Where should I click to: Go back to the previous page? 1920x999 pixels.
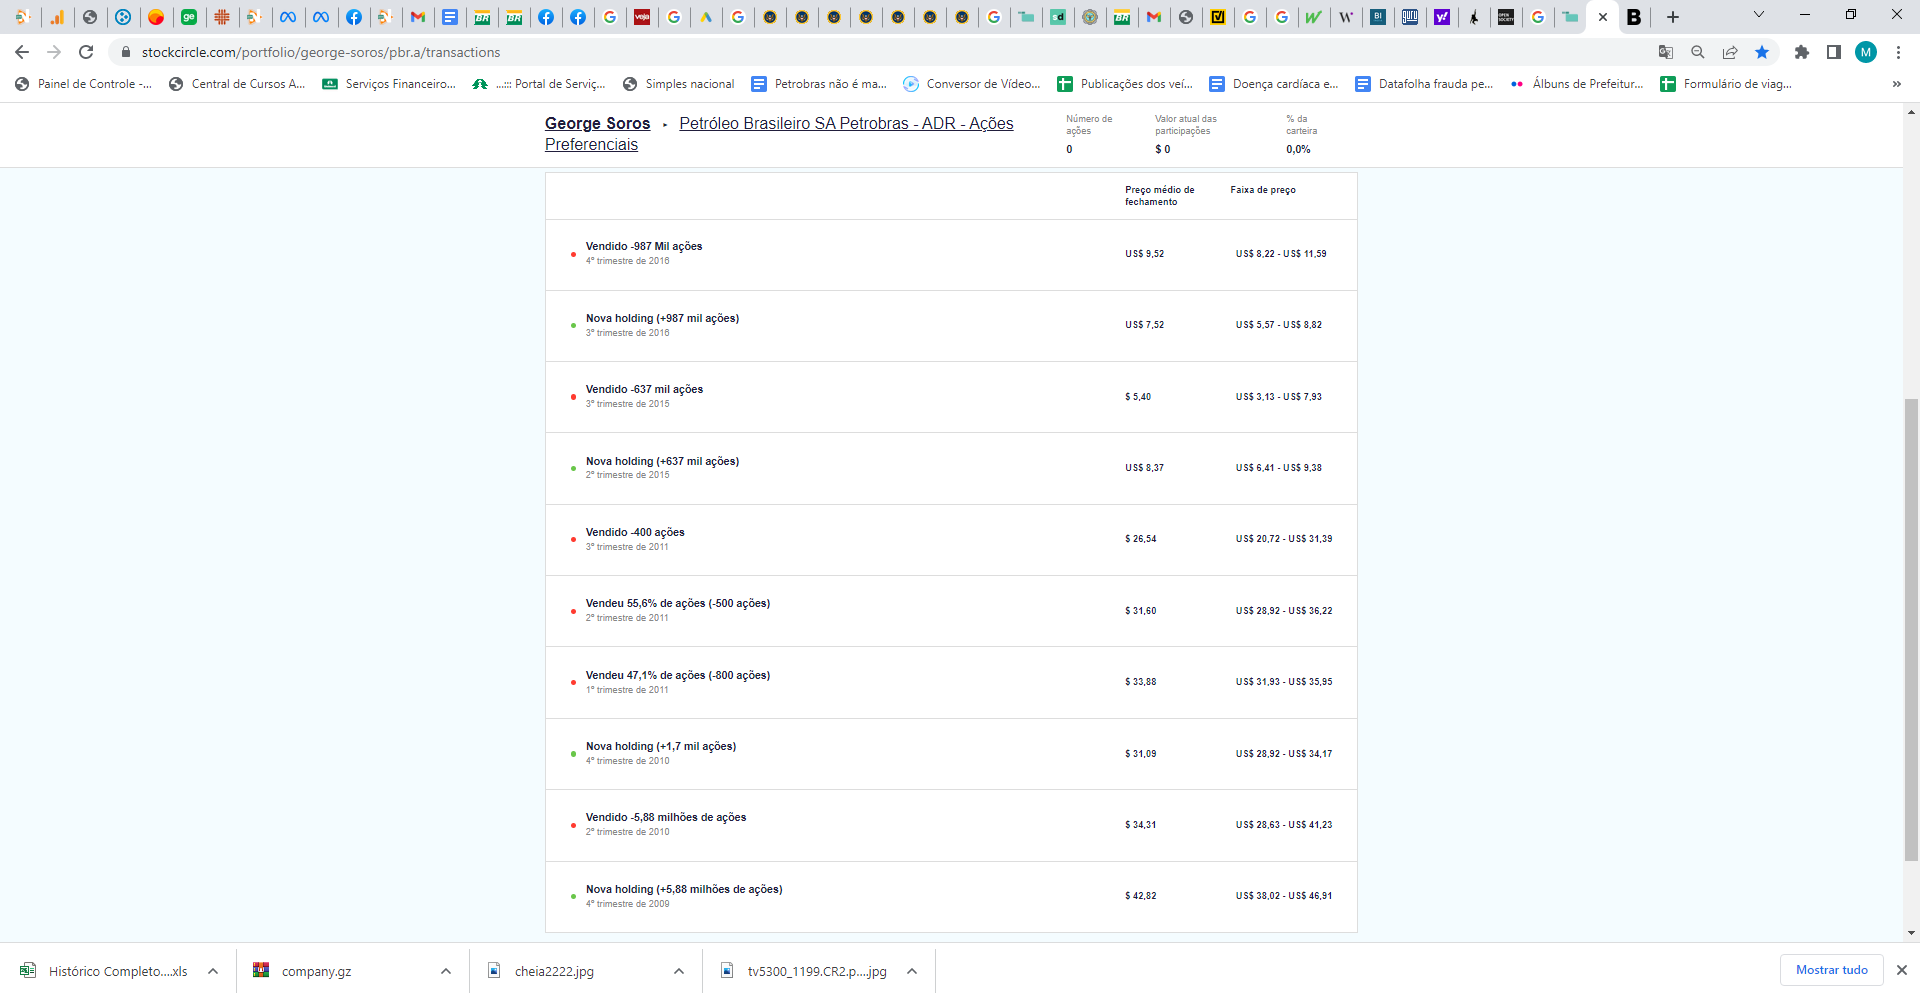(x=22, y=52)
